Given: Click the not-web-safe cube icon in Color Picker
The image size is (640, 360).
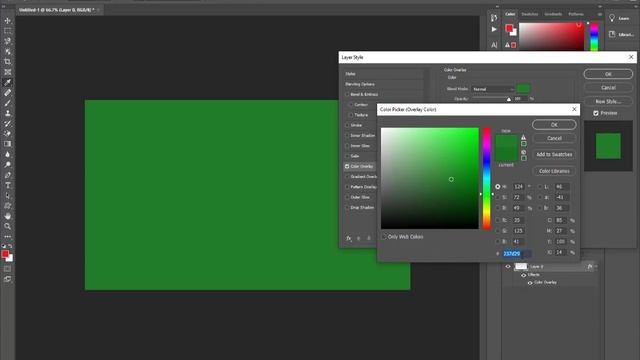Looking at the screenshot, I should click(524, 152).
